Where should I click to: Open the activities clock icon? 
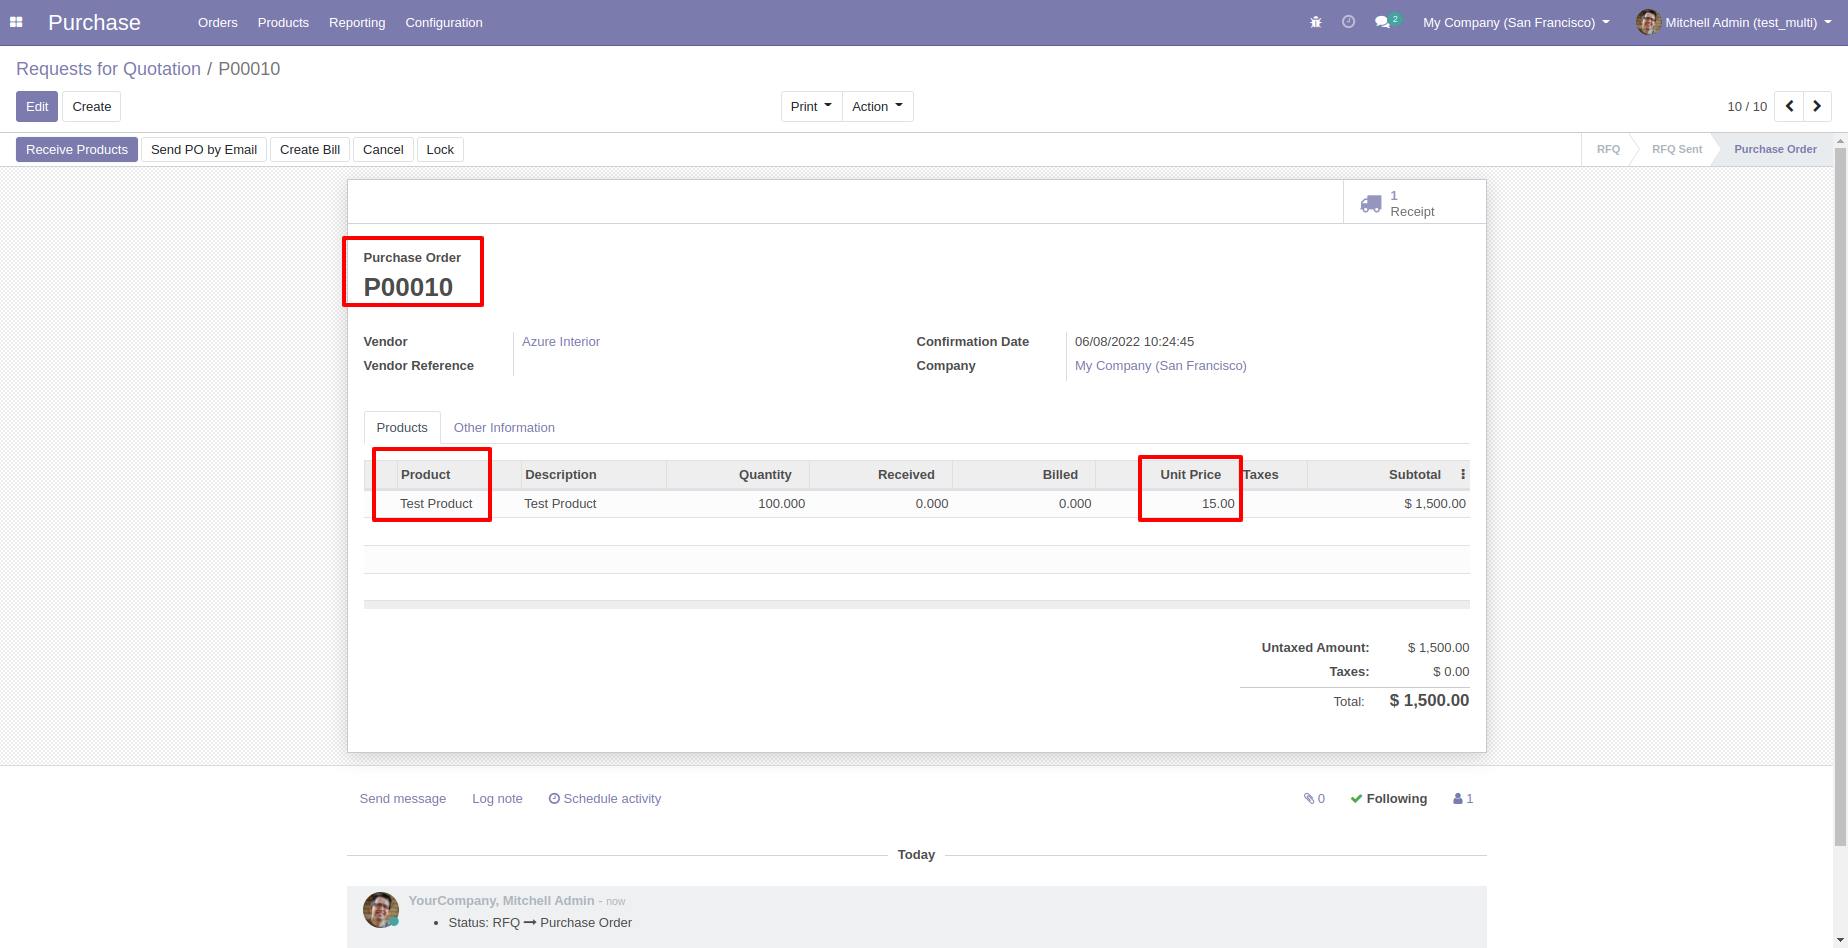pyautogui.click(x=1348, y=22)
